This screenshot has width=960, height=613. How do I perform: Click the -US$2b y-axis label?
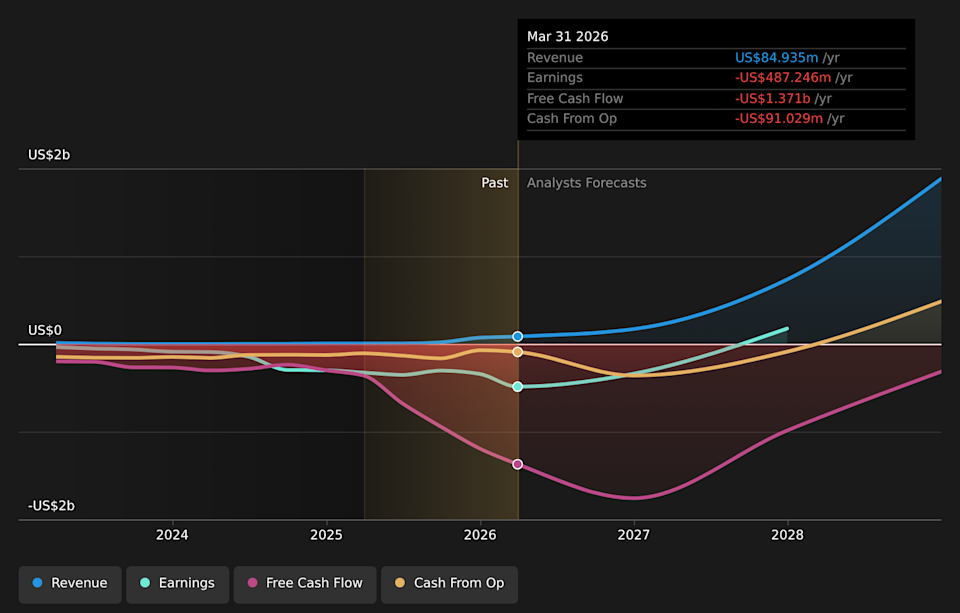[x=51, y=506]
